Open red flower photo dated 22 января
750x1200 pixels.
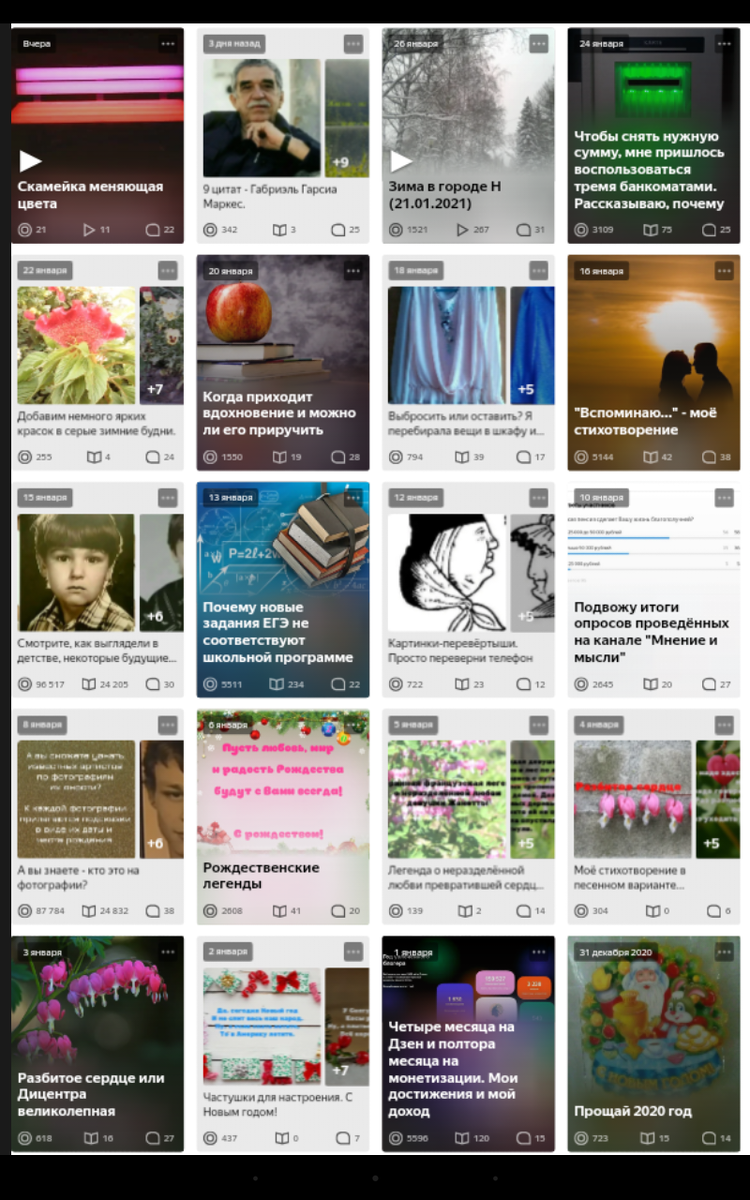(x=76, y=345)
